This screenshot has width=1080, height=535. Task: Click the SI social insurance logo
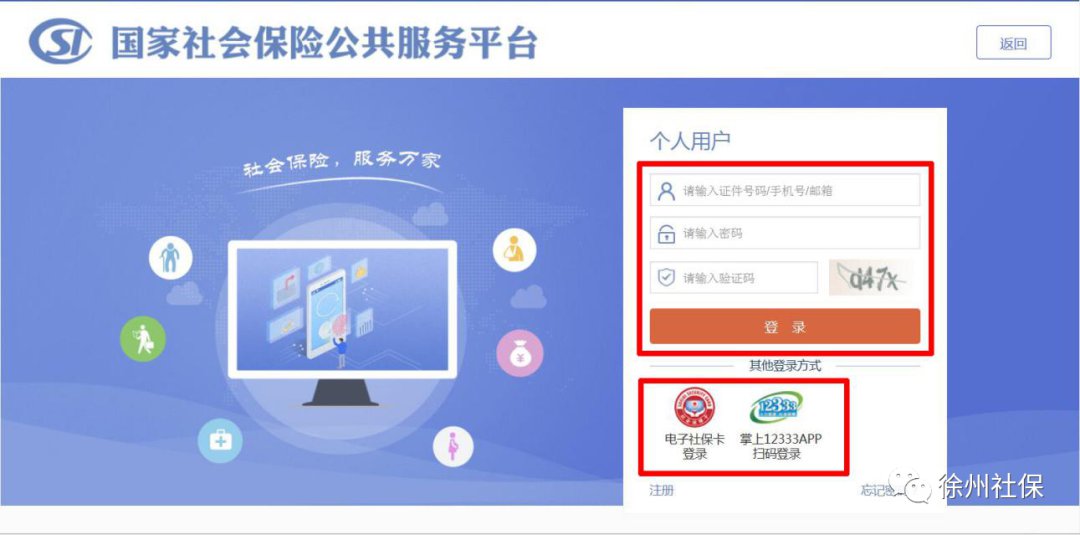click(60, 41)
